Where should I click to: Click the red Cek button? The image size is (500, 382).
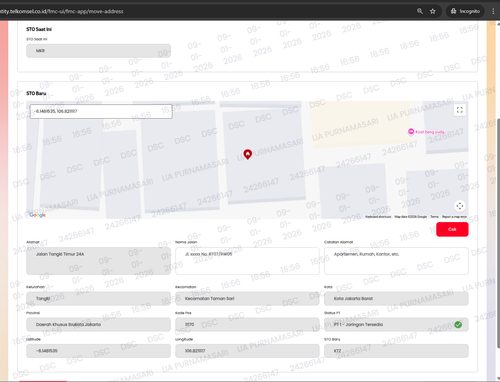452,229
